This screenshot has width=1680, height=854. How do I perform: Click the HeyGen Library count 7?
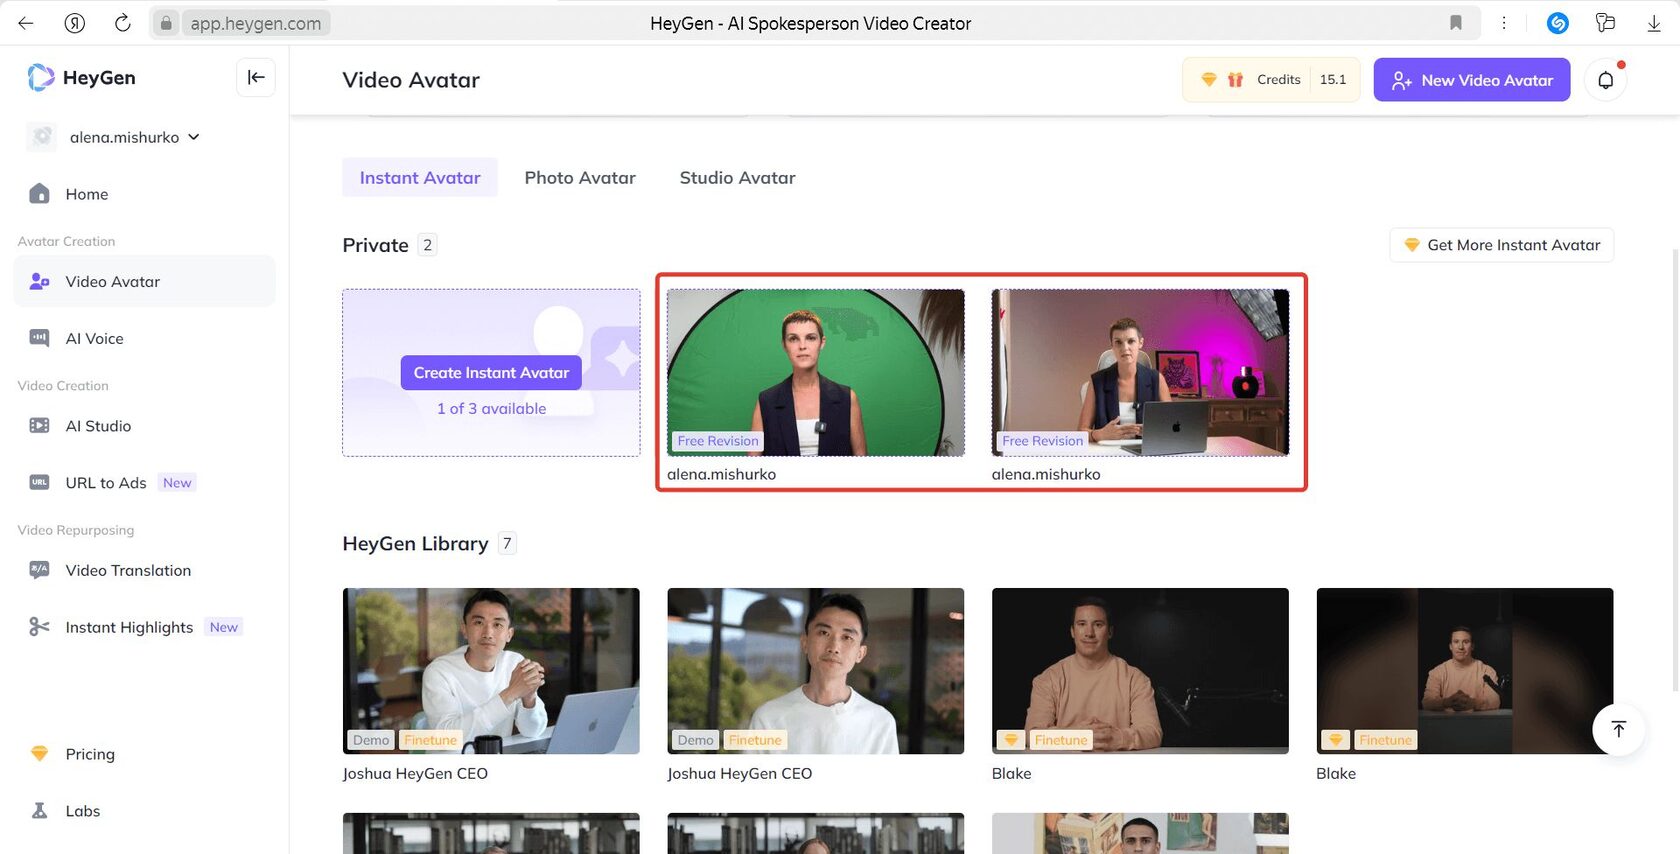coord(507,544)
